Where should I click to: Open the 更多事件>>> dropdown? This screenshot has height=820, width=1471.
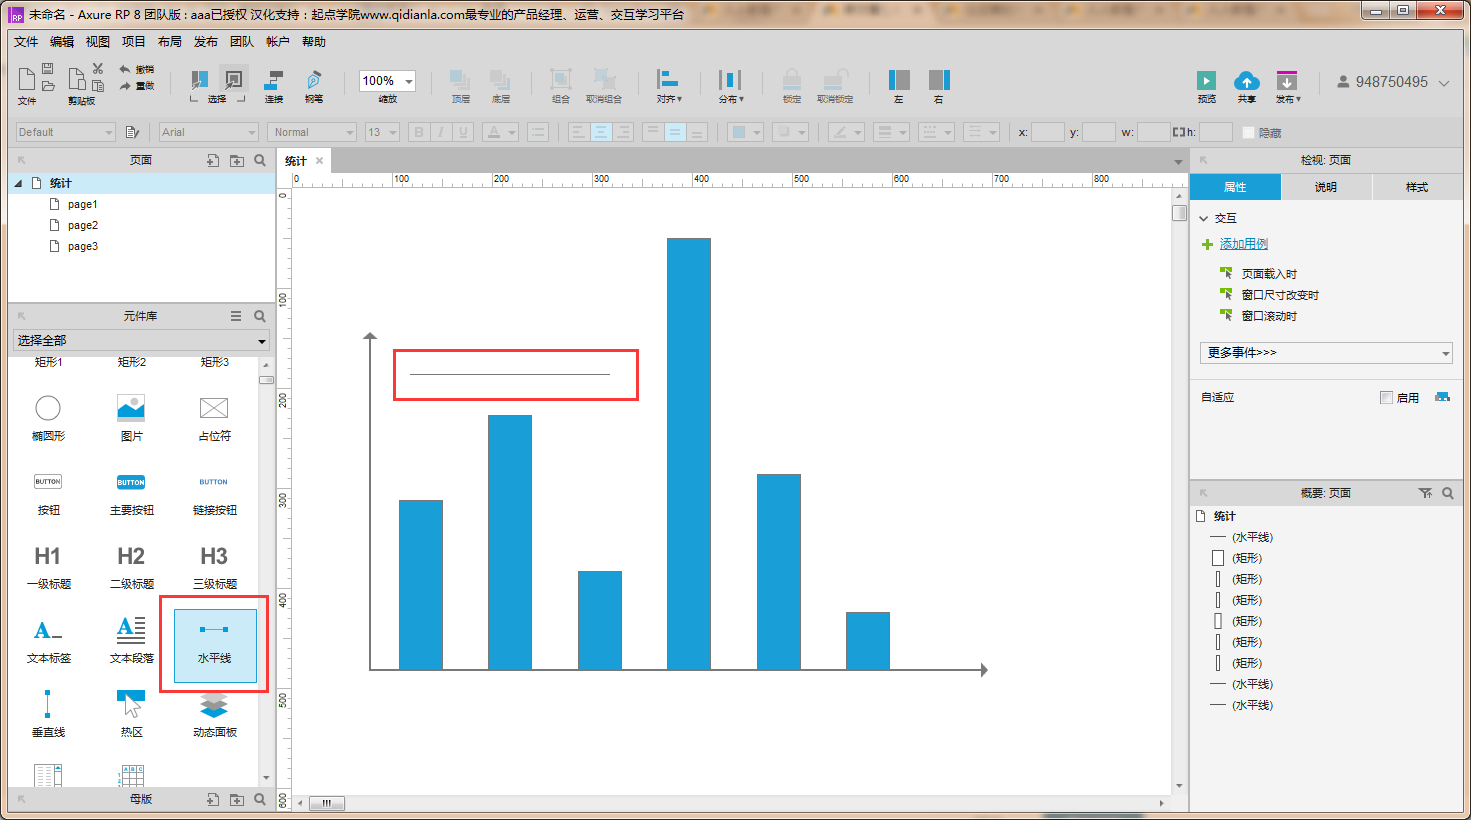[x=1326, y=353]
